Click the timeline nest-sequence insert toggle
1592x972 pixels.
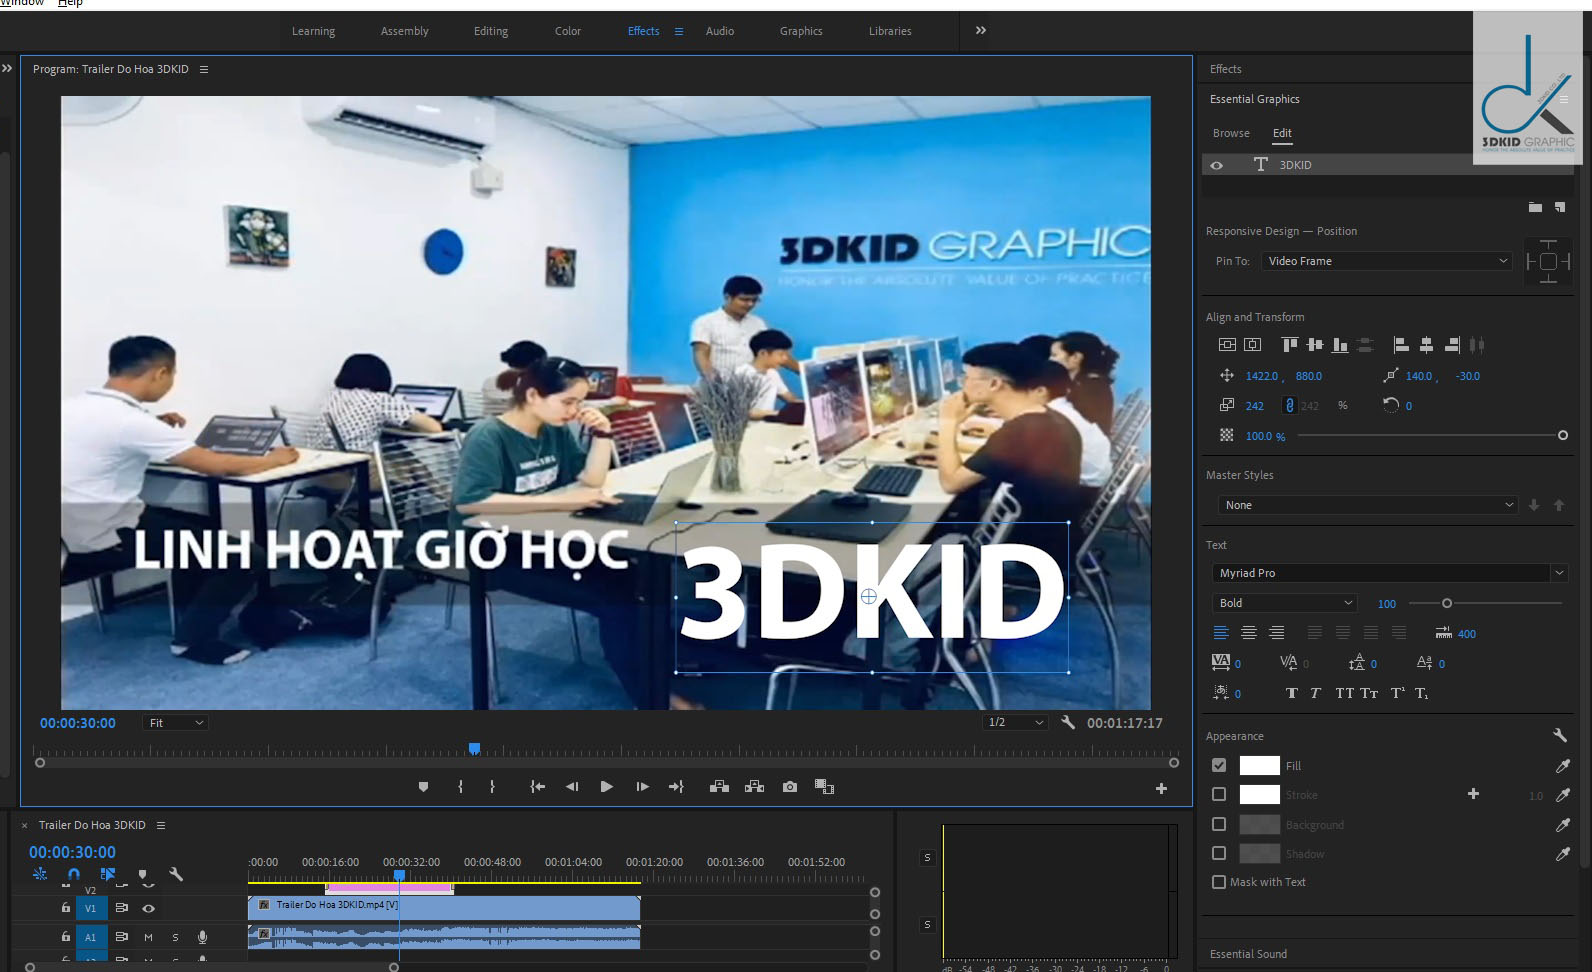click(40, 874)
